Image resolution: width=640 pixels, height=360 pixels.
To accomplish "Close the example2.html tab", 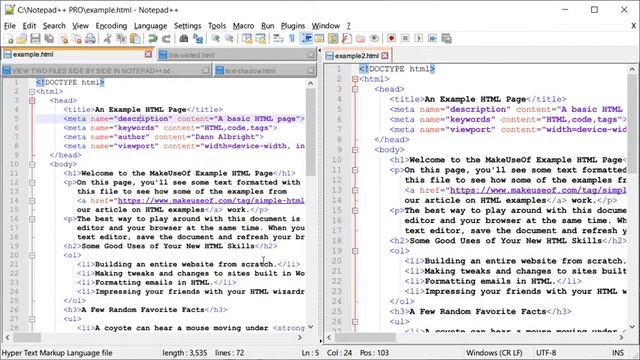I will pyautogui.click(x=385, y=56).
